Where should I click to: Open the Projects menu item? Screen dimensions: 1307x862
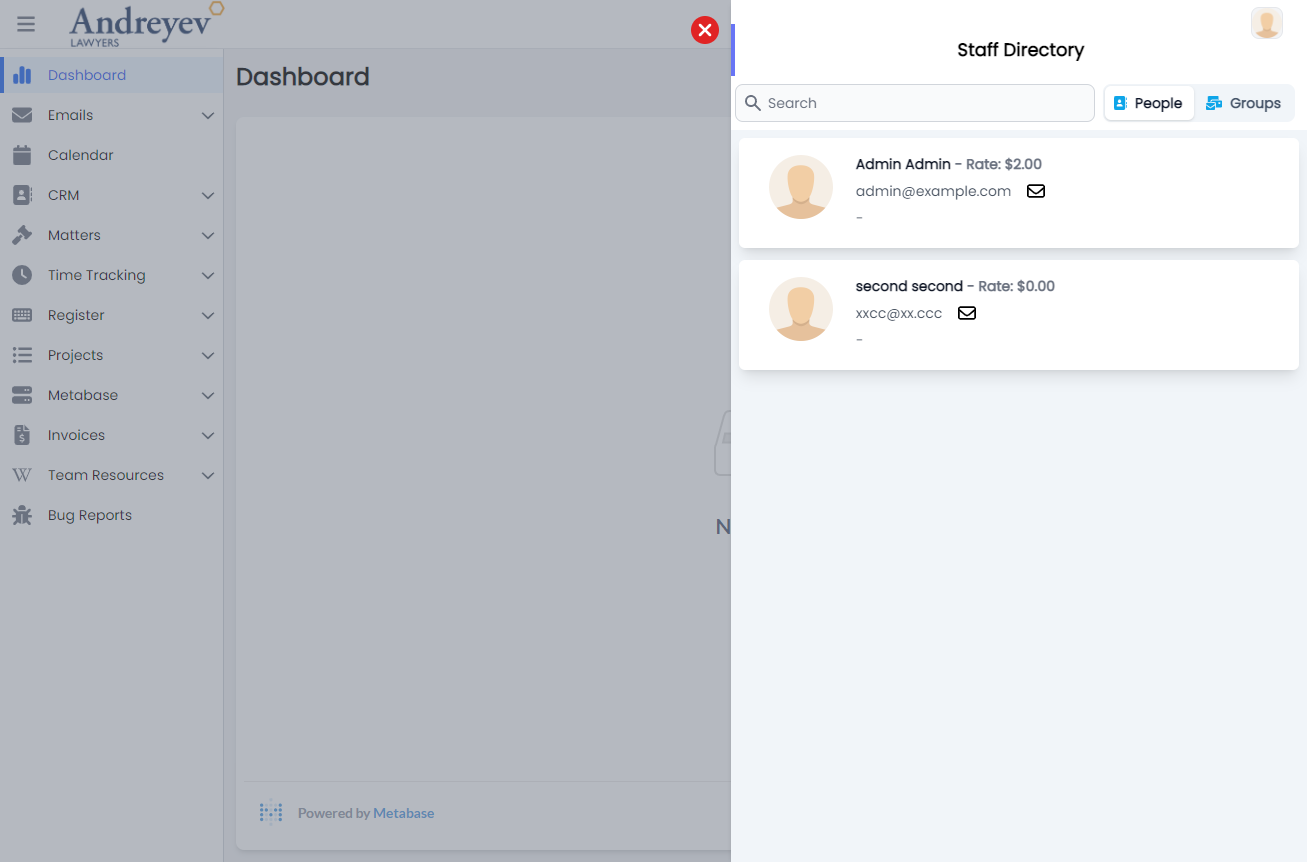pos(76,355)
